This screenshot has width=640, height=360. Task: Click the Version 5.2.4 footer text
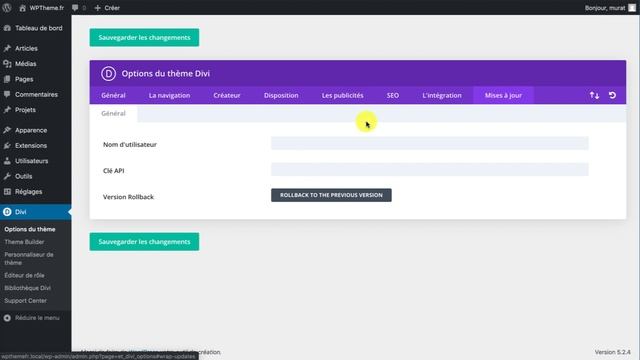pos(612,352)
